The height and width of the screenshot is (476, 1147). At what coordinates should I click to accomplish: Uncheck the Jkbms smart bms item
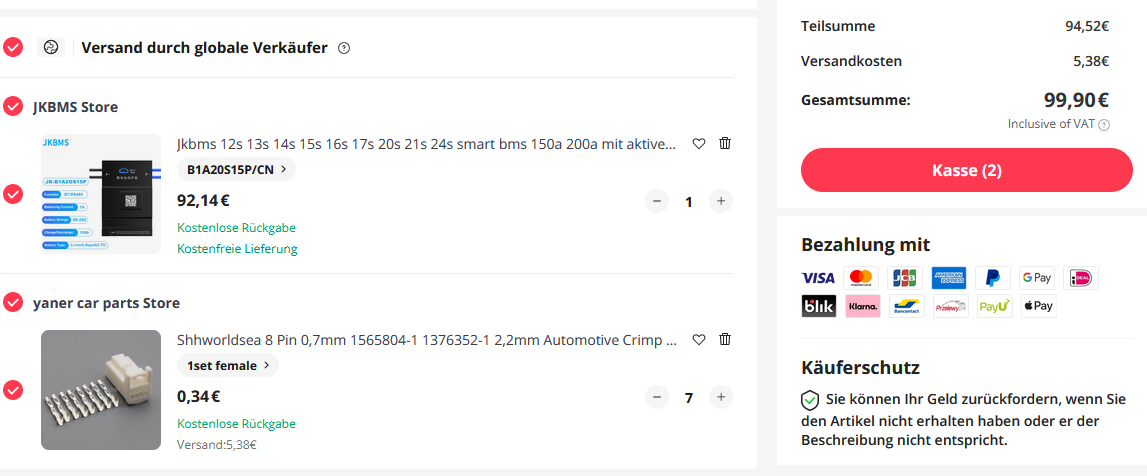tap(13, 194)
